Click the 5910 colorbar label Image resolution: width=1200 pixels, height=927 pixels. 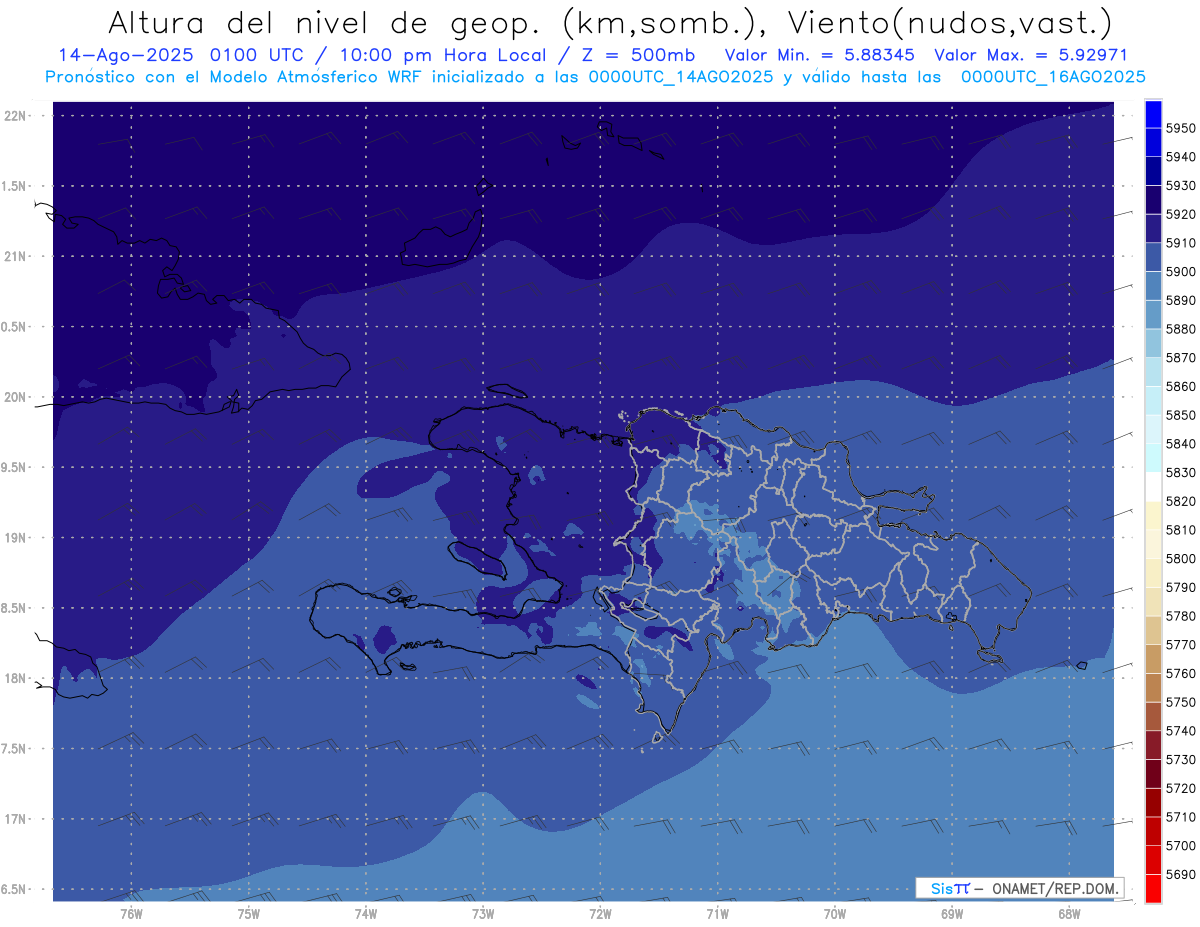(x=1180, y=243)
